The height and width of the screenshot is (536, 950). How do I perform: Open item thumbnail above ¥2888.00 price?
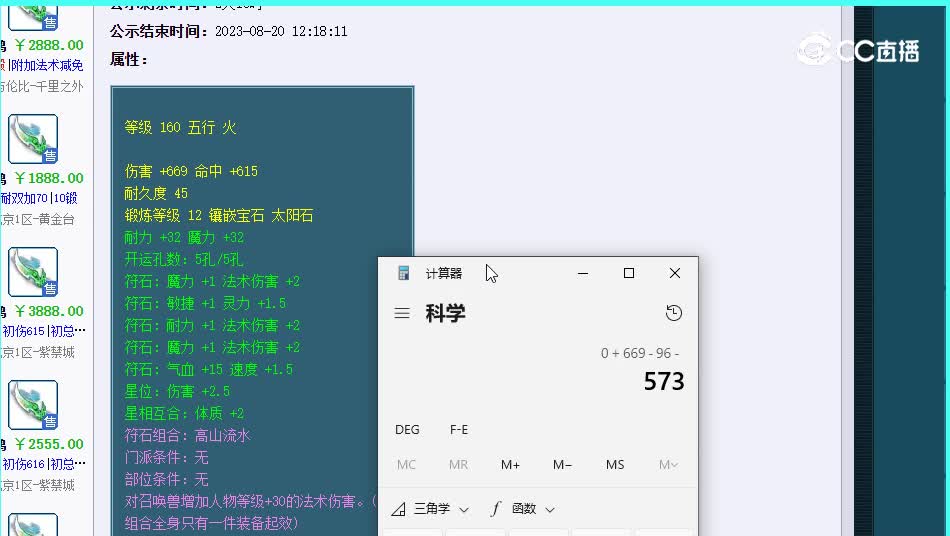tap(33, 16)
